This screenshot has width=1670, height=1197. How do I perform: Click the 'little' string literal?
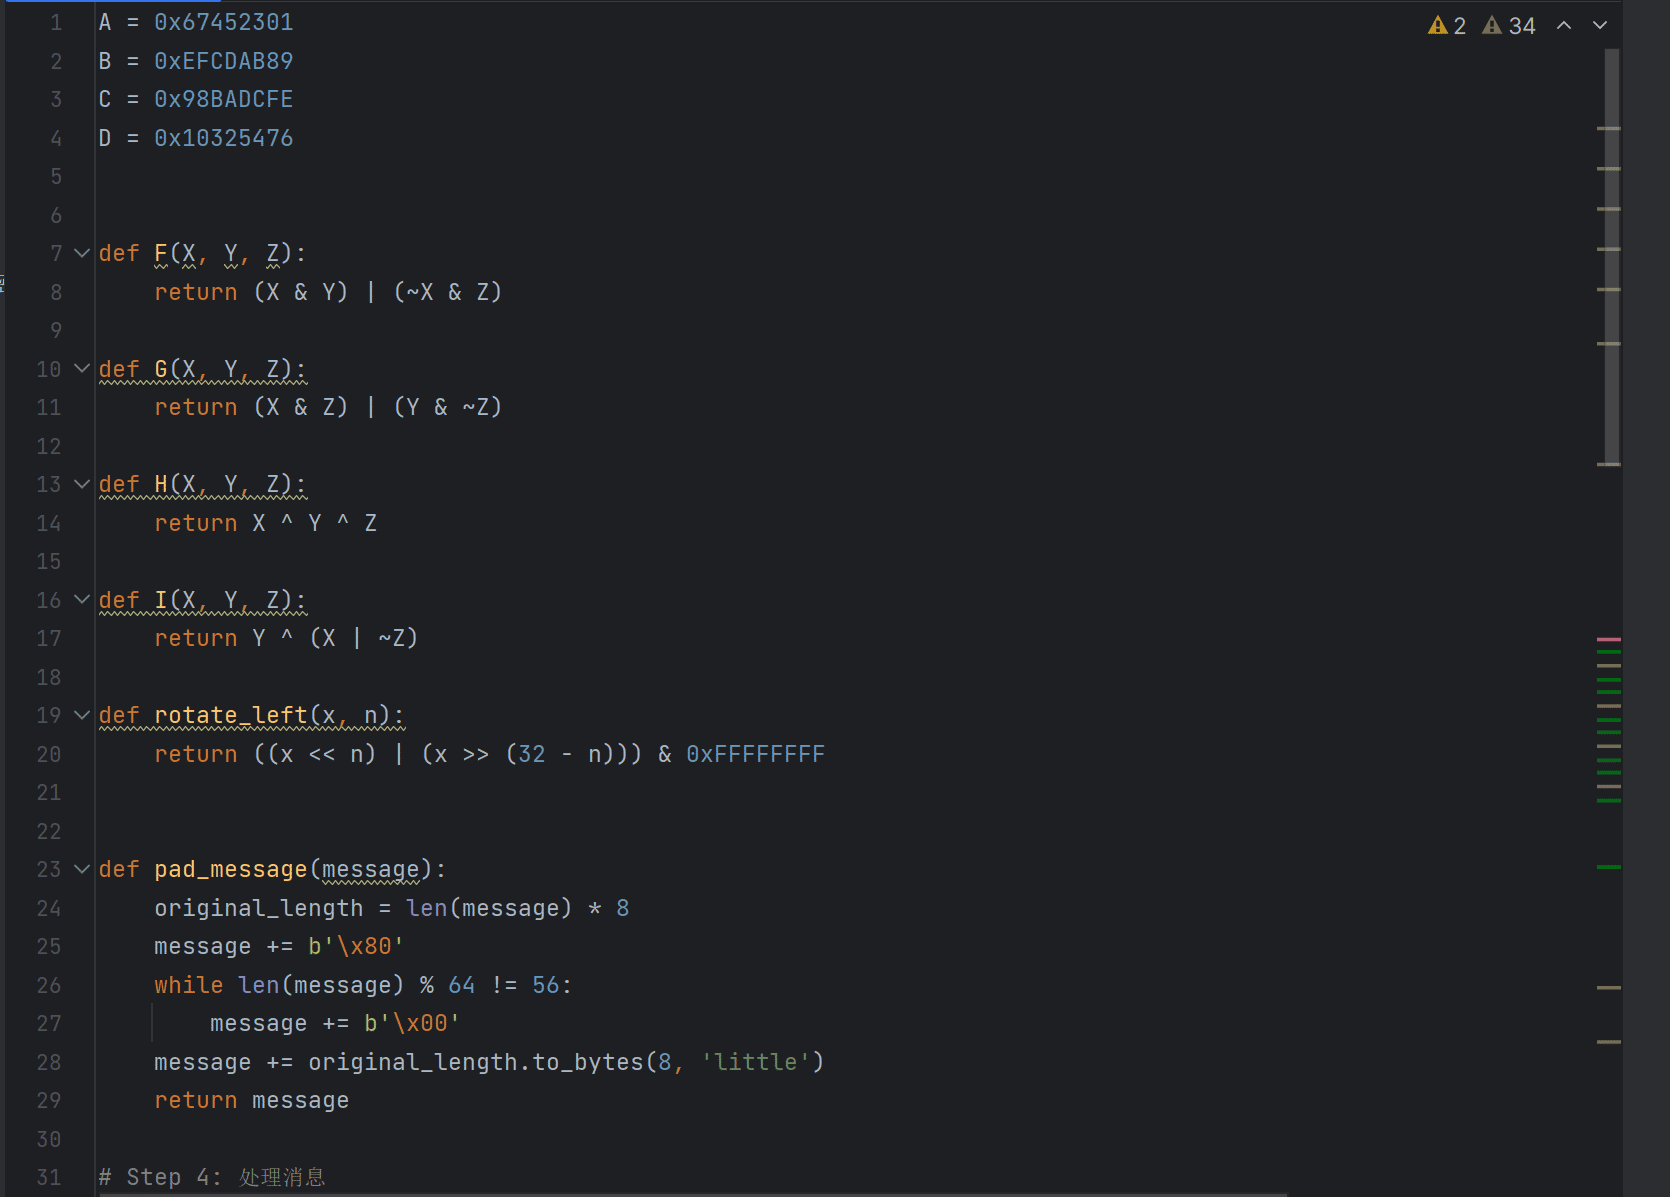pos(755,1063)
